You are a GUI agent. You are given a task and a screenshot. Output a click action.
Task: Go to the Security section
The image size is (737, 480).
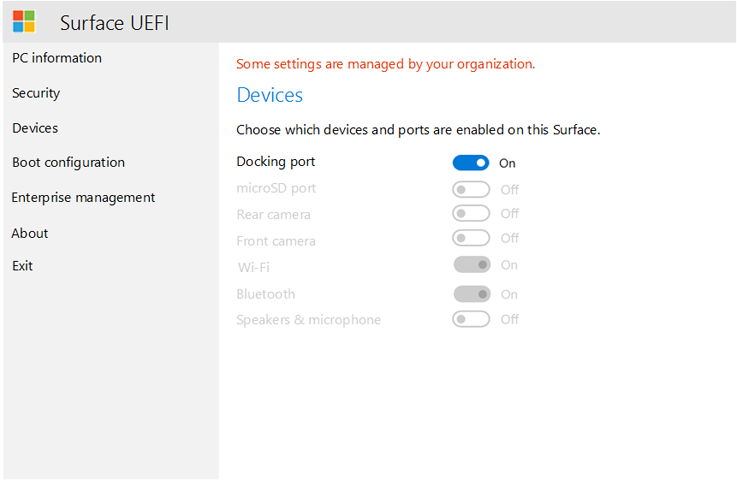[x=36, y=93]
